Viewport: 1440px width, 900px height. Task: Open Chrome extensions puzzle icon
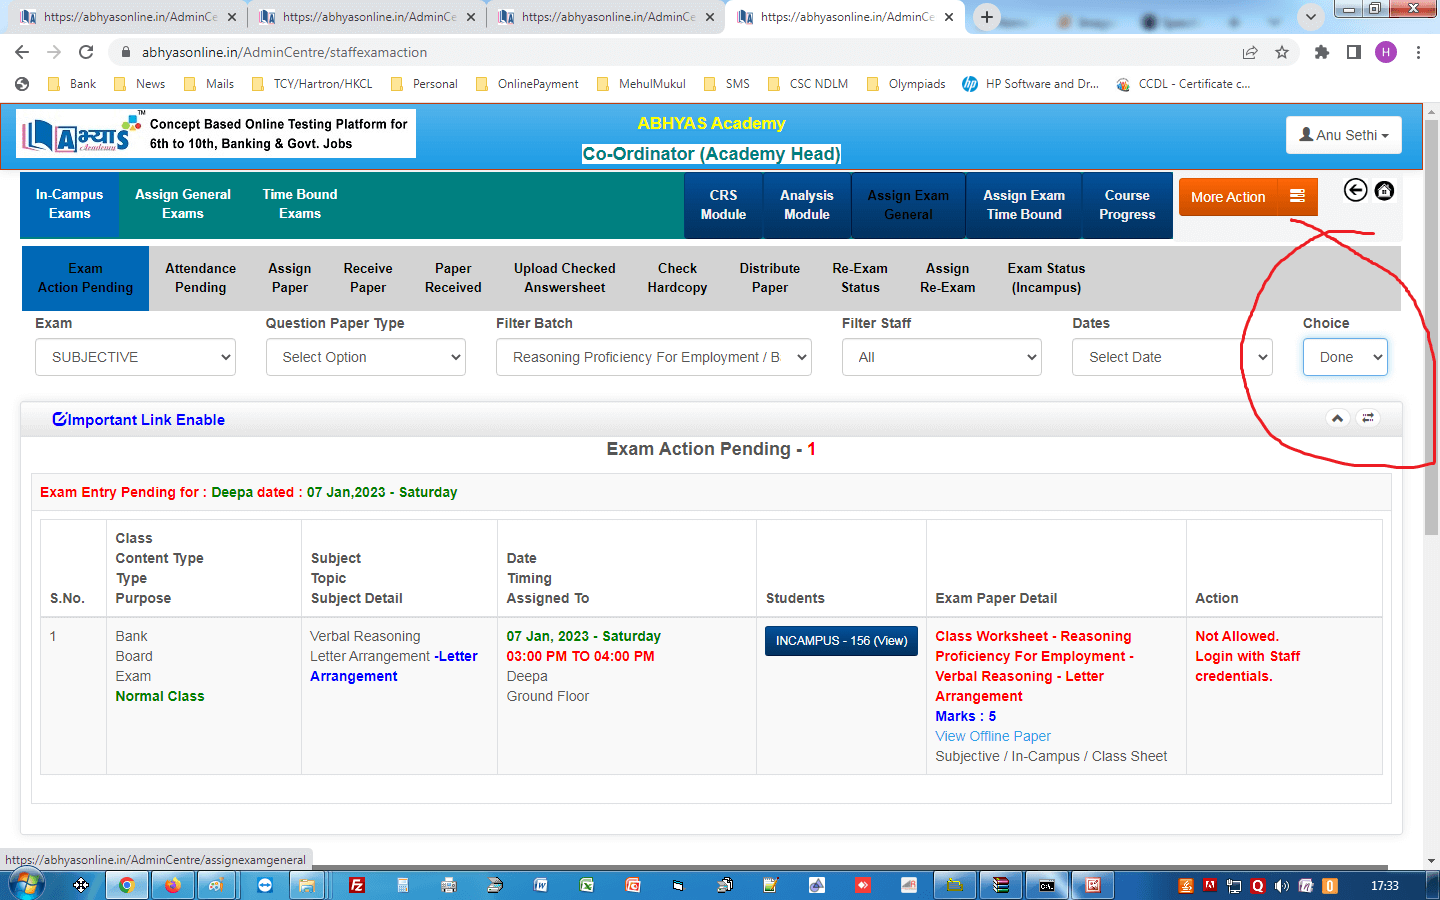tap(1321, 52)
